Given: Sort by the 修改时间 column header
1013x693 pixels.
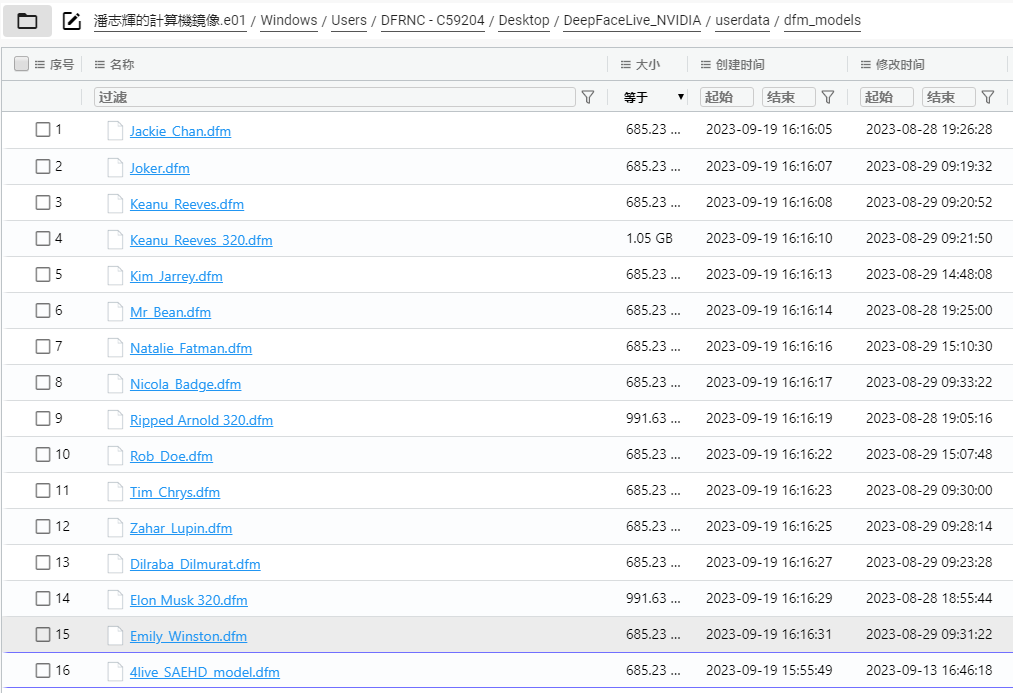Looking at the screenshot, I should [900, 65].
